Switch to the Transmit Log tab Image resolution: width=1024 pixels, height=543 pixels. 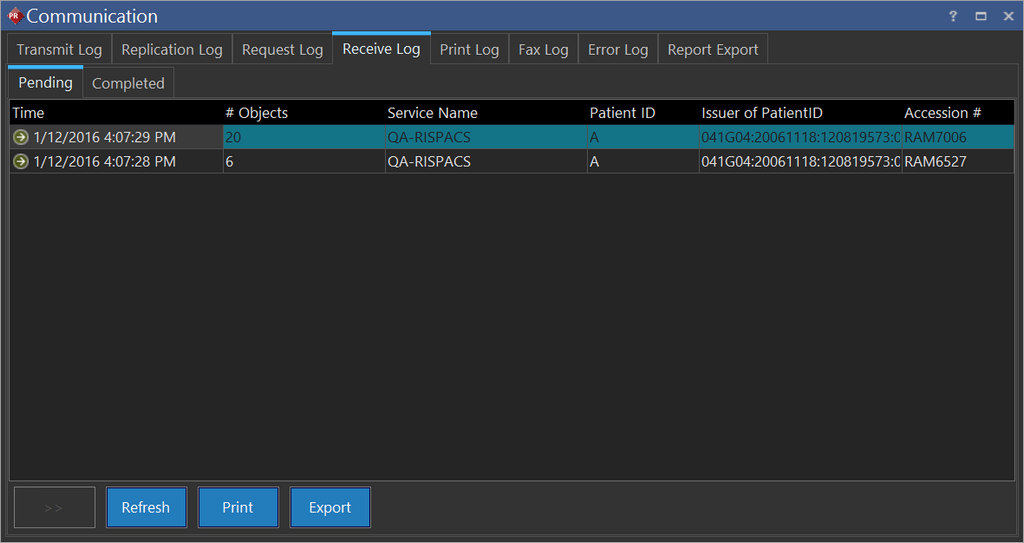(59, 50)
